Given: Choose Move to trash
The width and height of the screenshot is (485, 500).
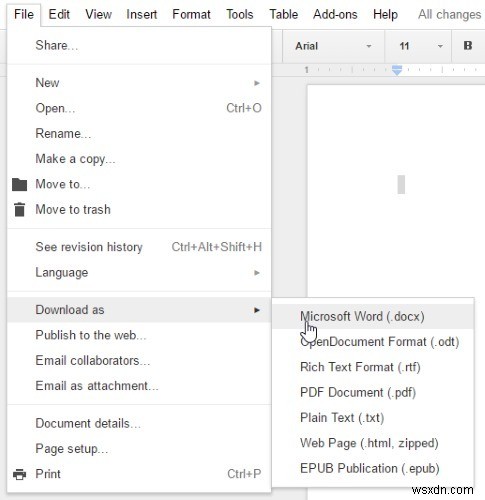Looking at the screenshot, I should [139, 209].
